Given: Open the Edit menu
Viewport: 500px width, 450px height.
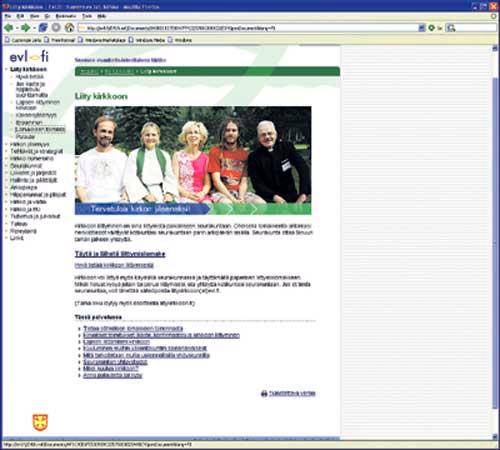Looking at the screenshot, I should point(20,16).
